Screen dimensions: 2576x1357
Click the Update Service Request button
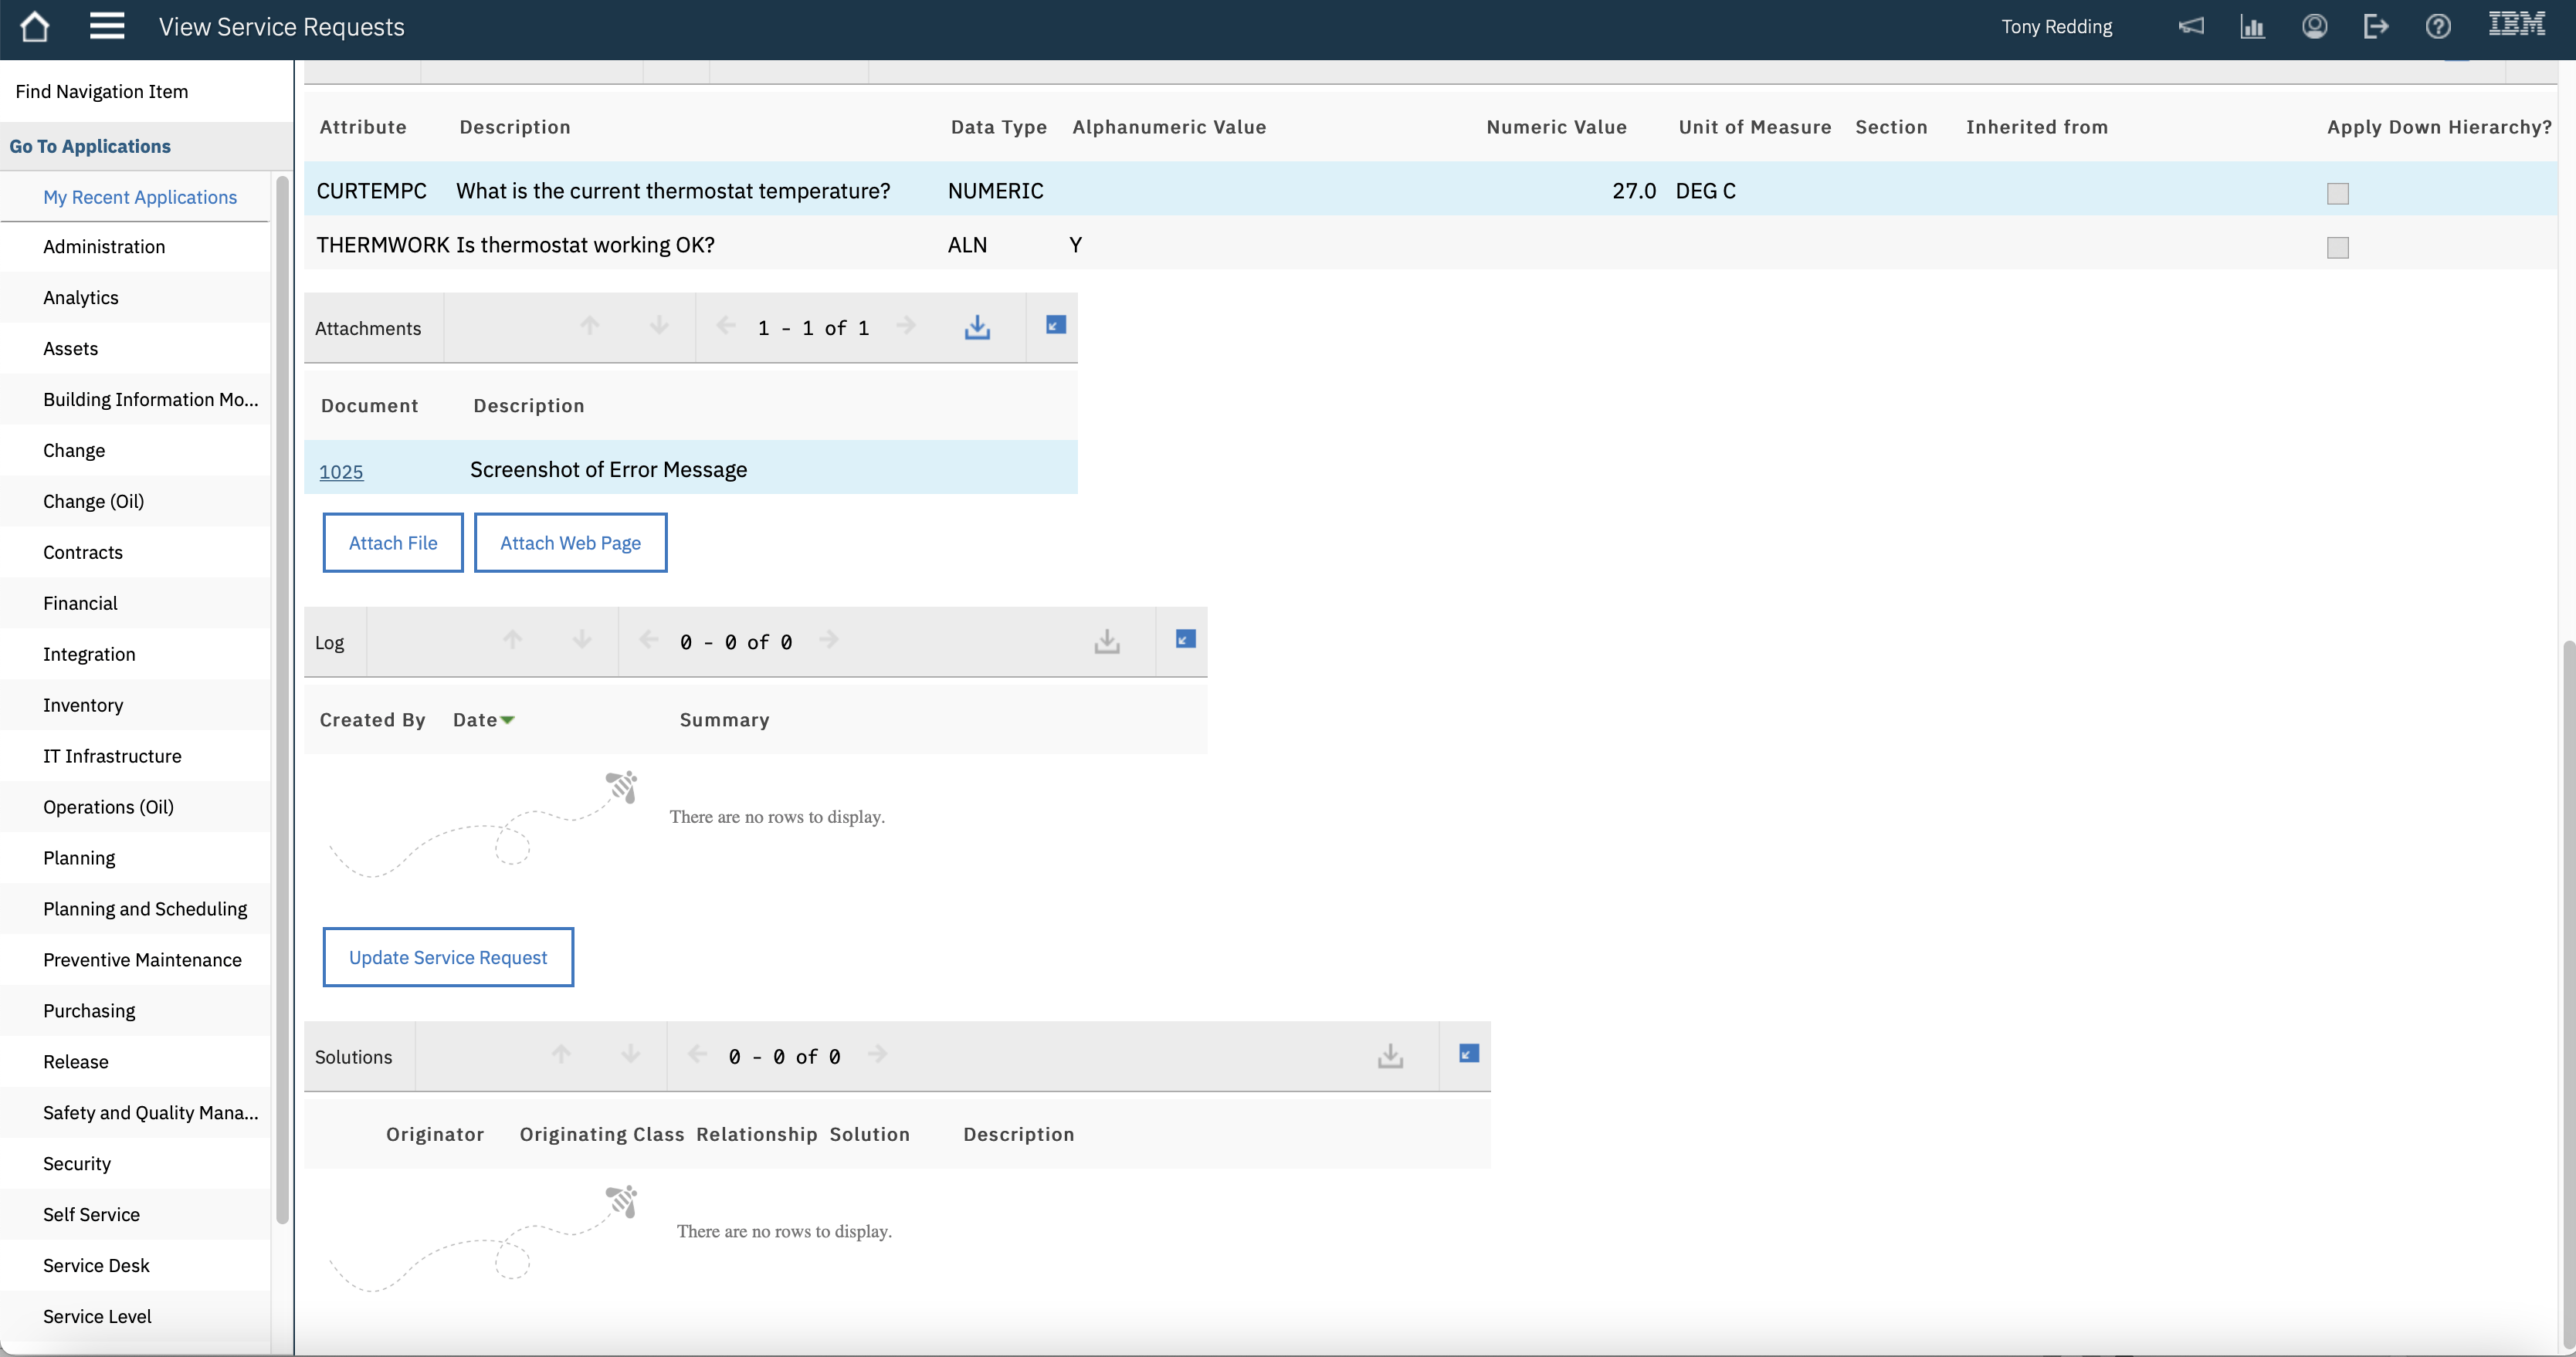(x=447, y=957)
